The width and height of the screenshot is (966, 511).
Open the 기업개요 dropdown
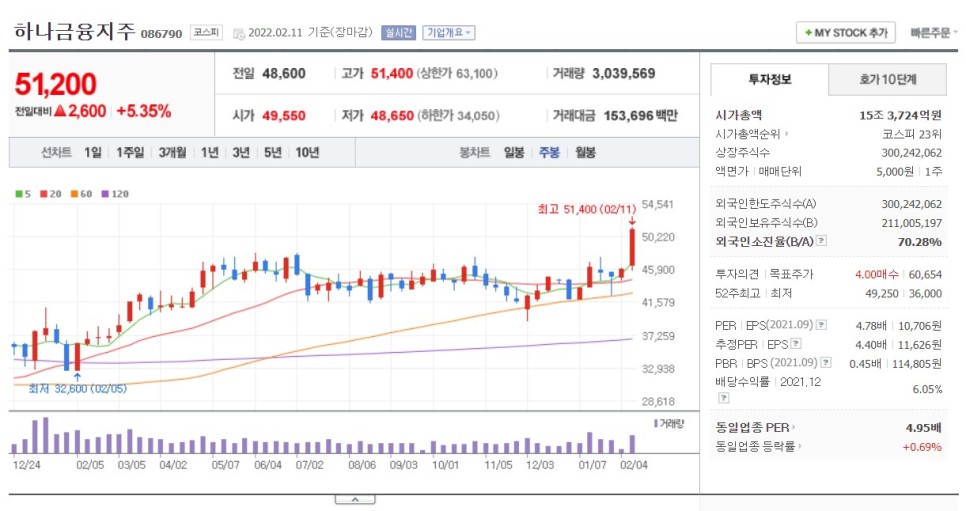[x=448, y=33]
